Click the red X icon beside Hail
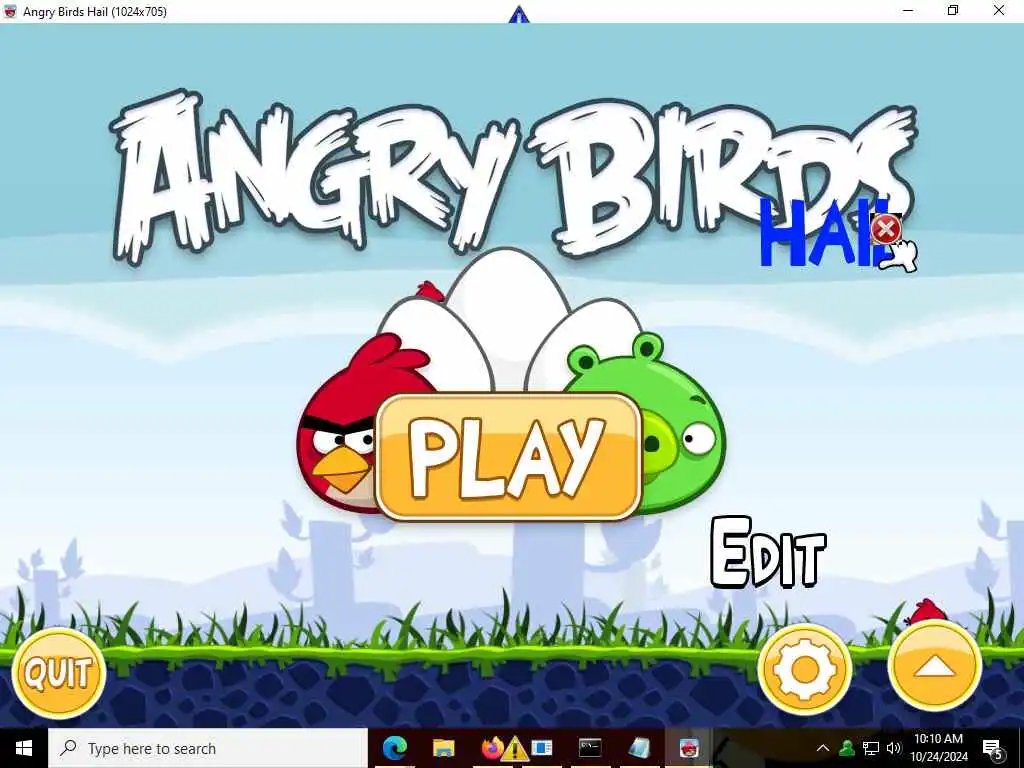1024x768 pixels. [886, 229]
